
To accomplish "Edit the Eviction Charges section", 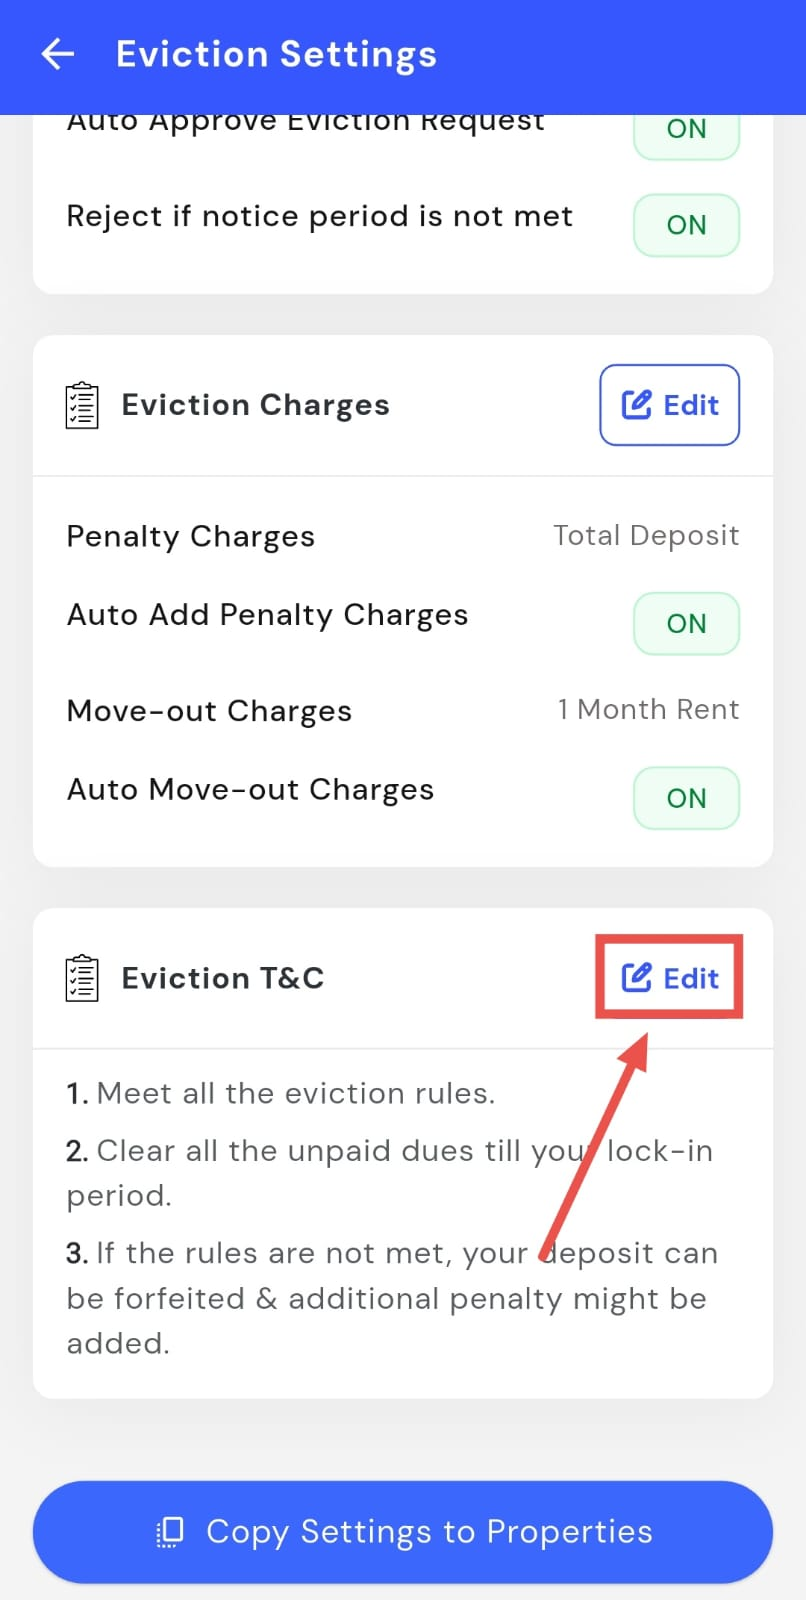I will tap(670, 405).
